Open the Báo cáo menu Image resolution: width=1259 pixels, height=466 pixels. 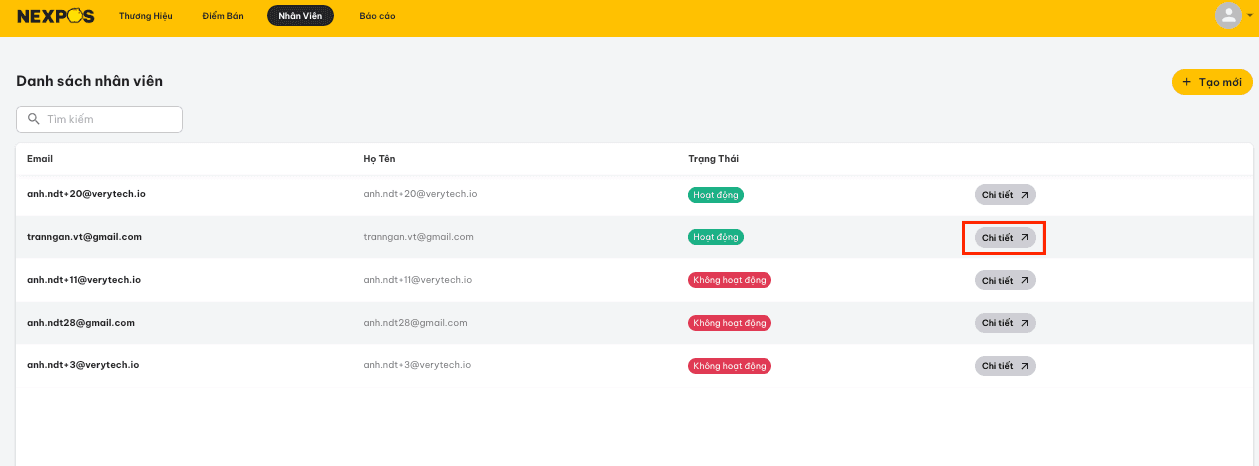(377, 16)
